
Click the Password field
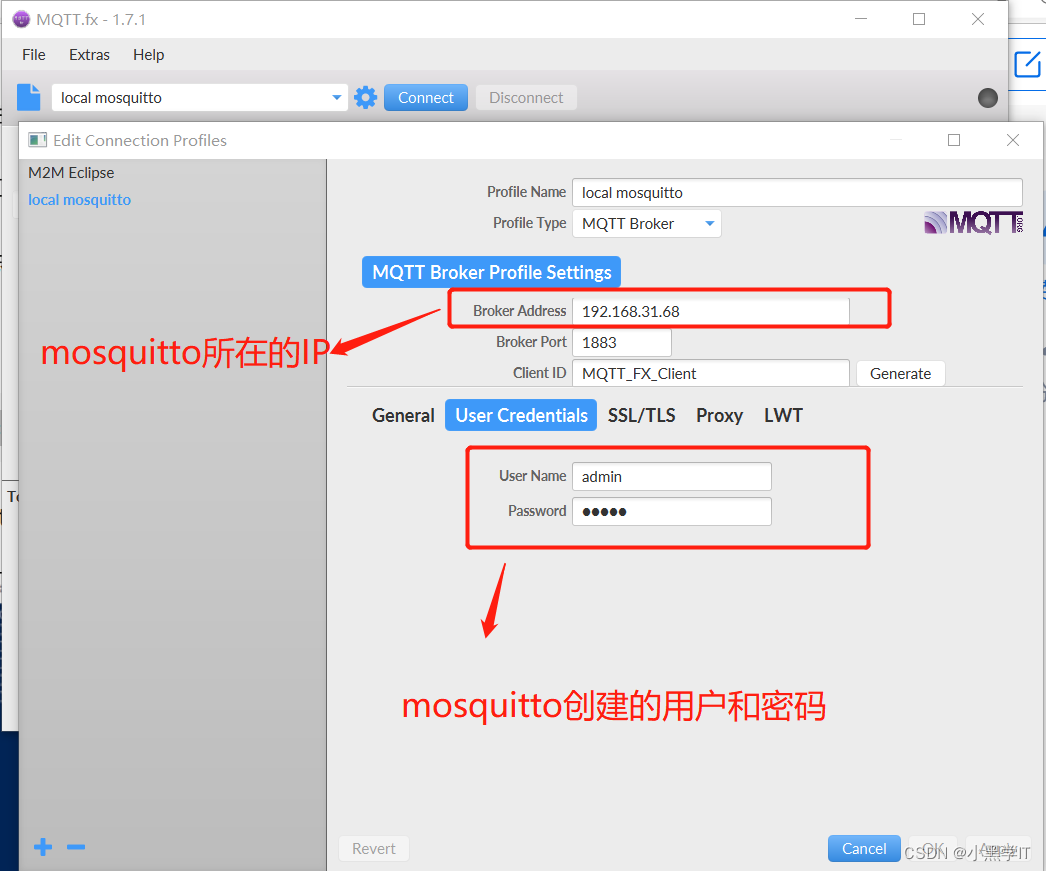click(672, 512)
